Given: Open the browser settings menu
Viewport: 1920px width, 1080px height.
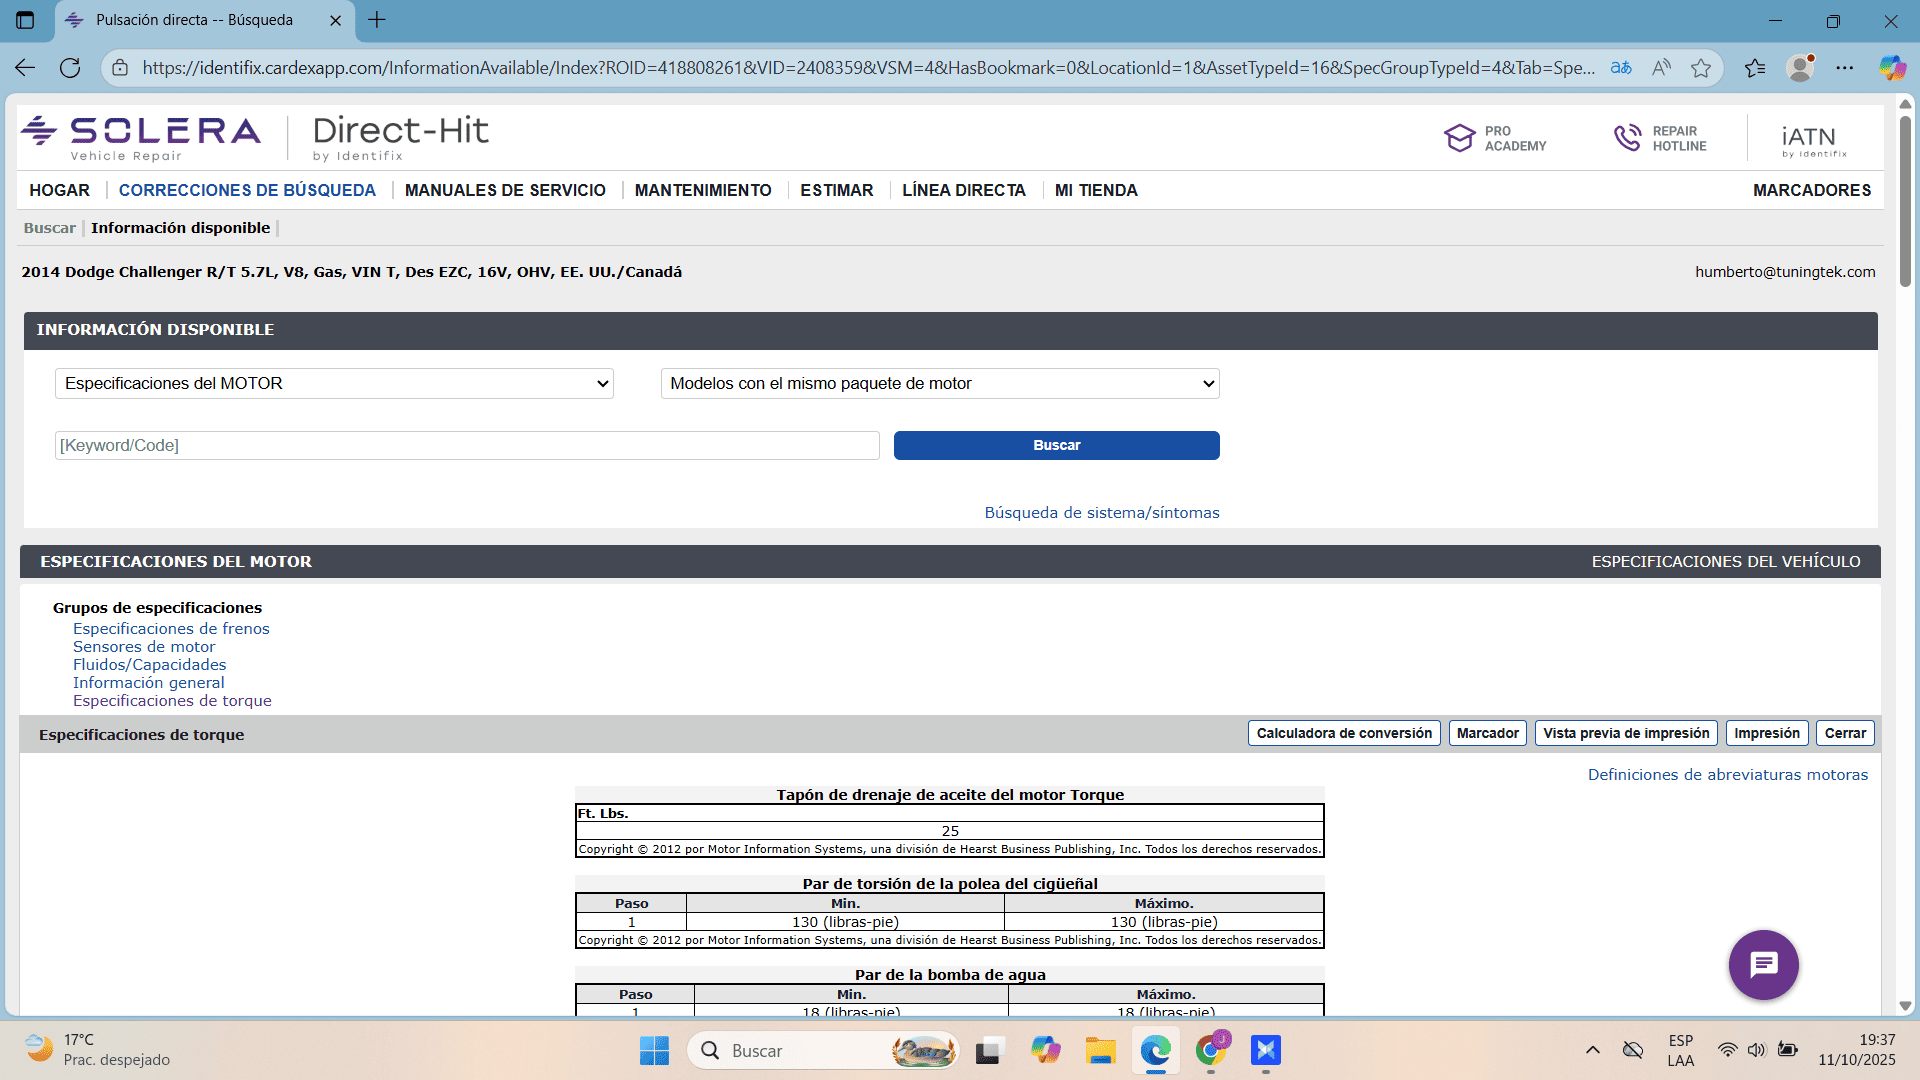Looking at the screenshot, I should coord(1847,67).
